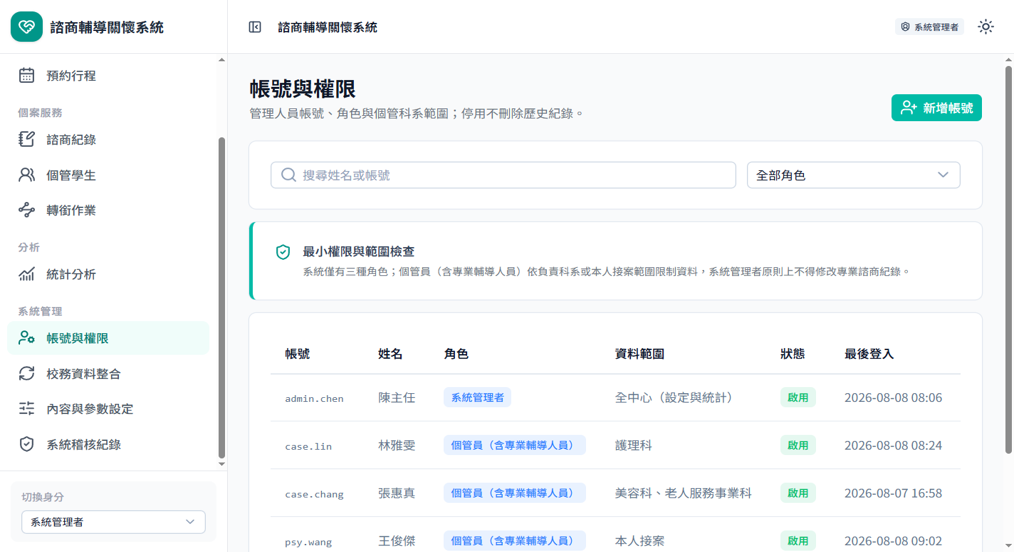The width and height of the screenshot is (1014, 552).
Task: Click the 帳號與權限 user-gear icon
Action: point(27,338)
